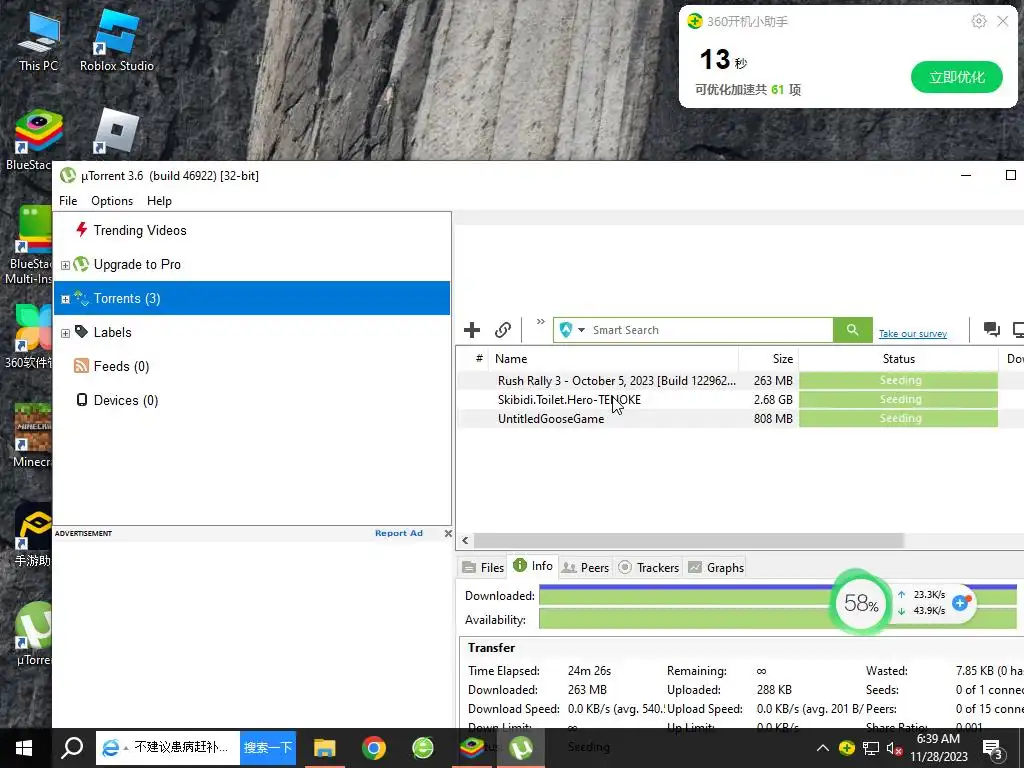Click the Labels tag icon
1024x768 pixels.
[x=81, y=332]
